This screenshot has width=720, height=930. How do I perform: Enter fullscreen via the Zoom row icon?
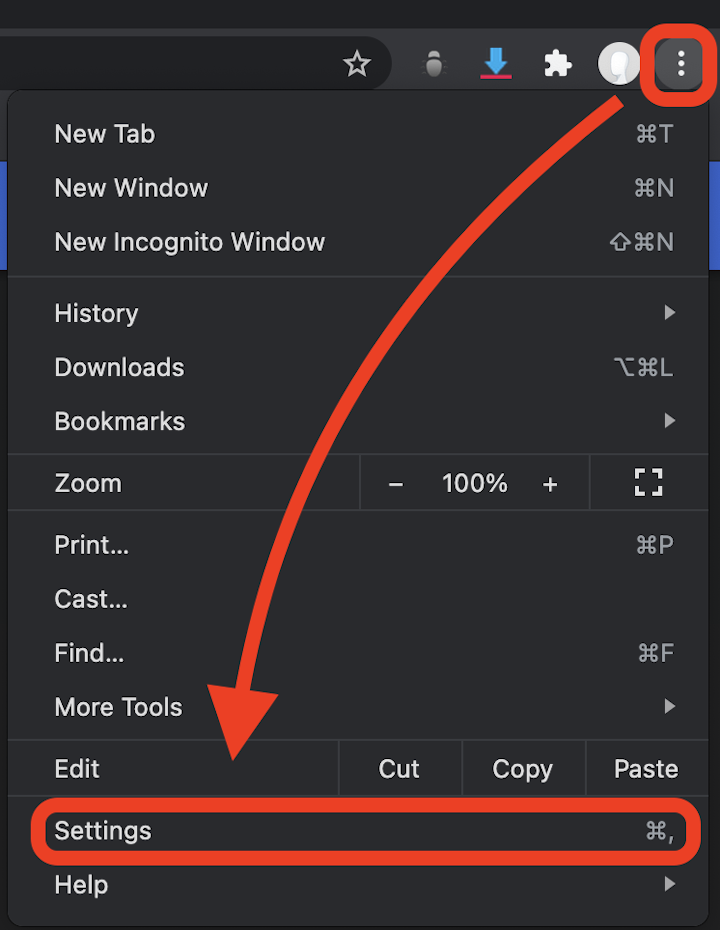(648, 482)
